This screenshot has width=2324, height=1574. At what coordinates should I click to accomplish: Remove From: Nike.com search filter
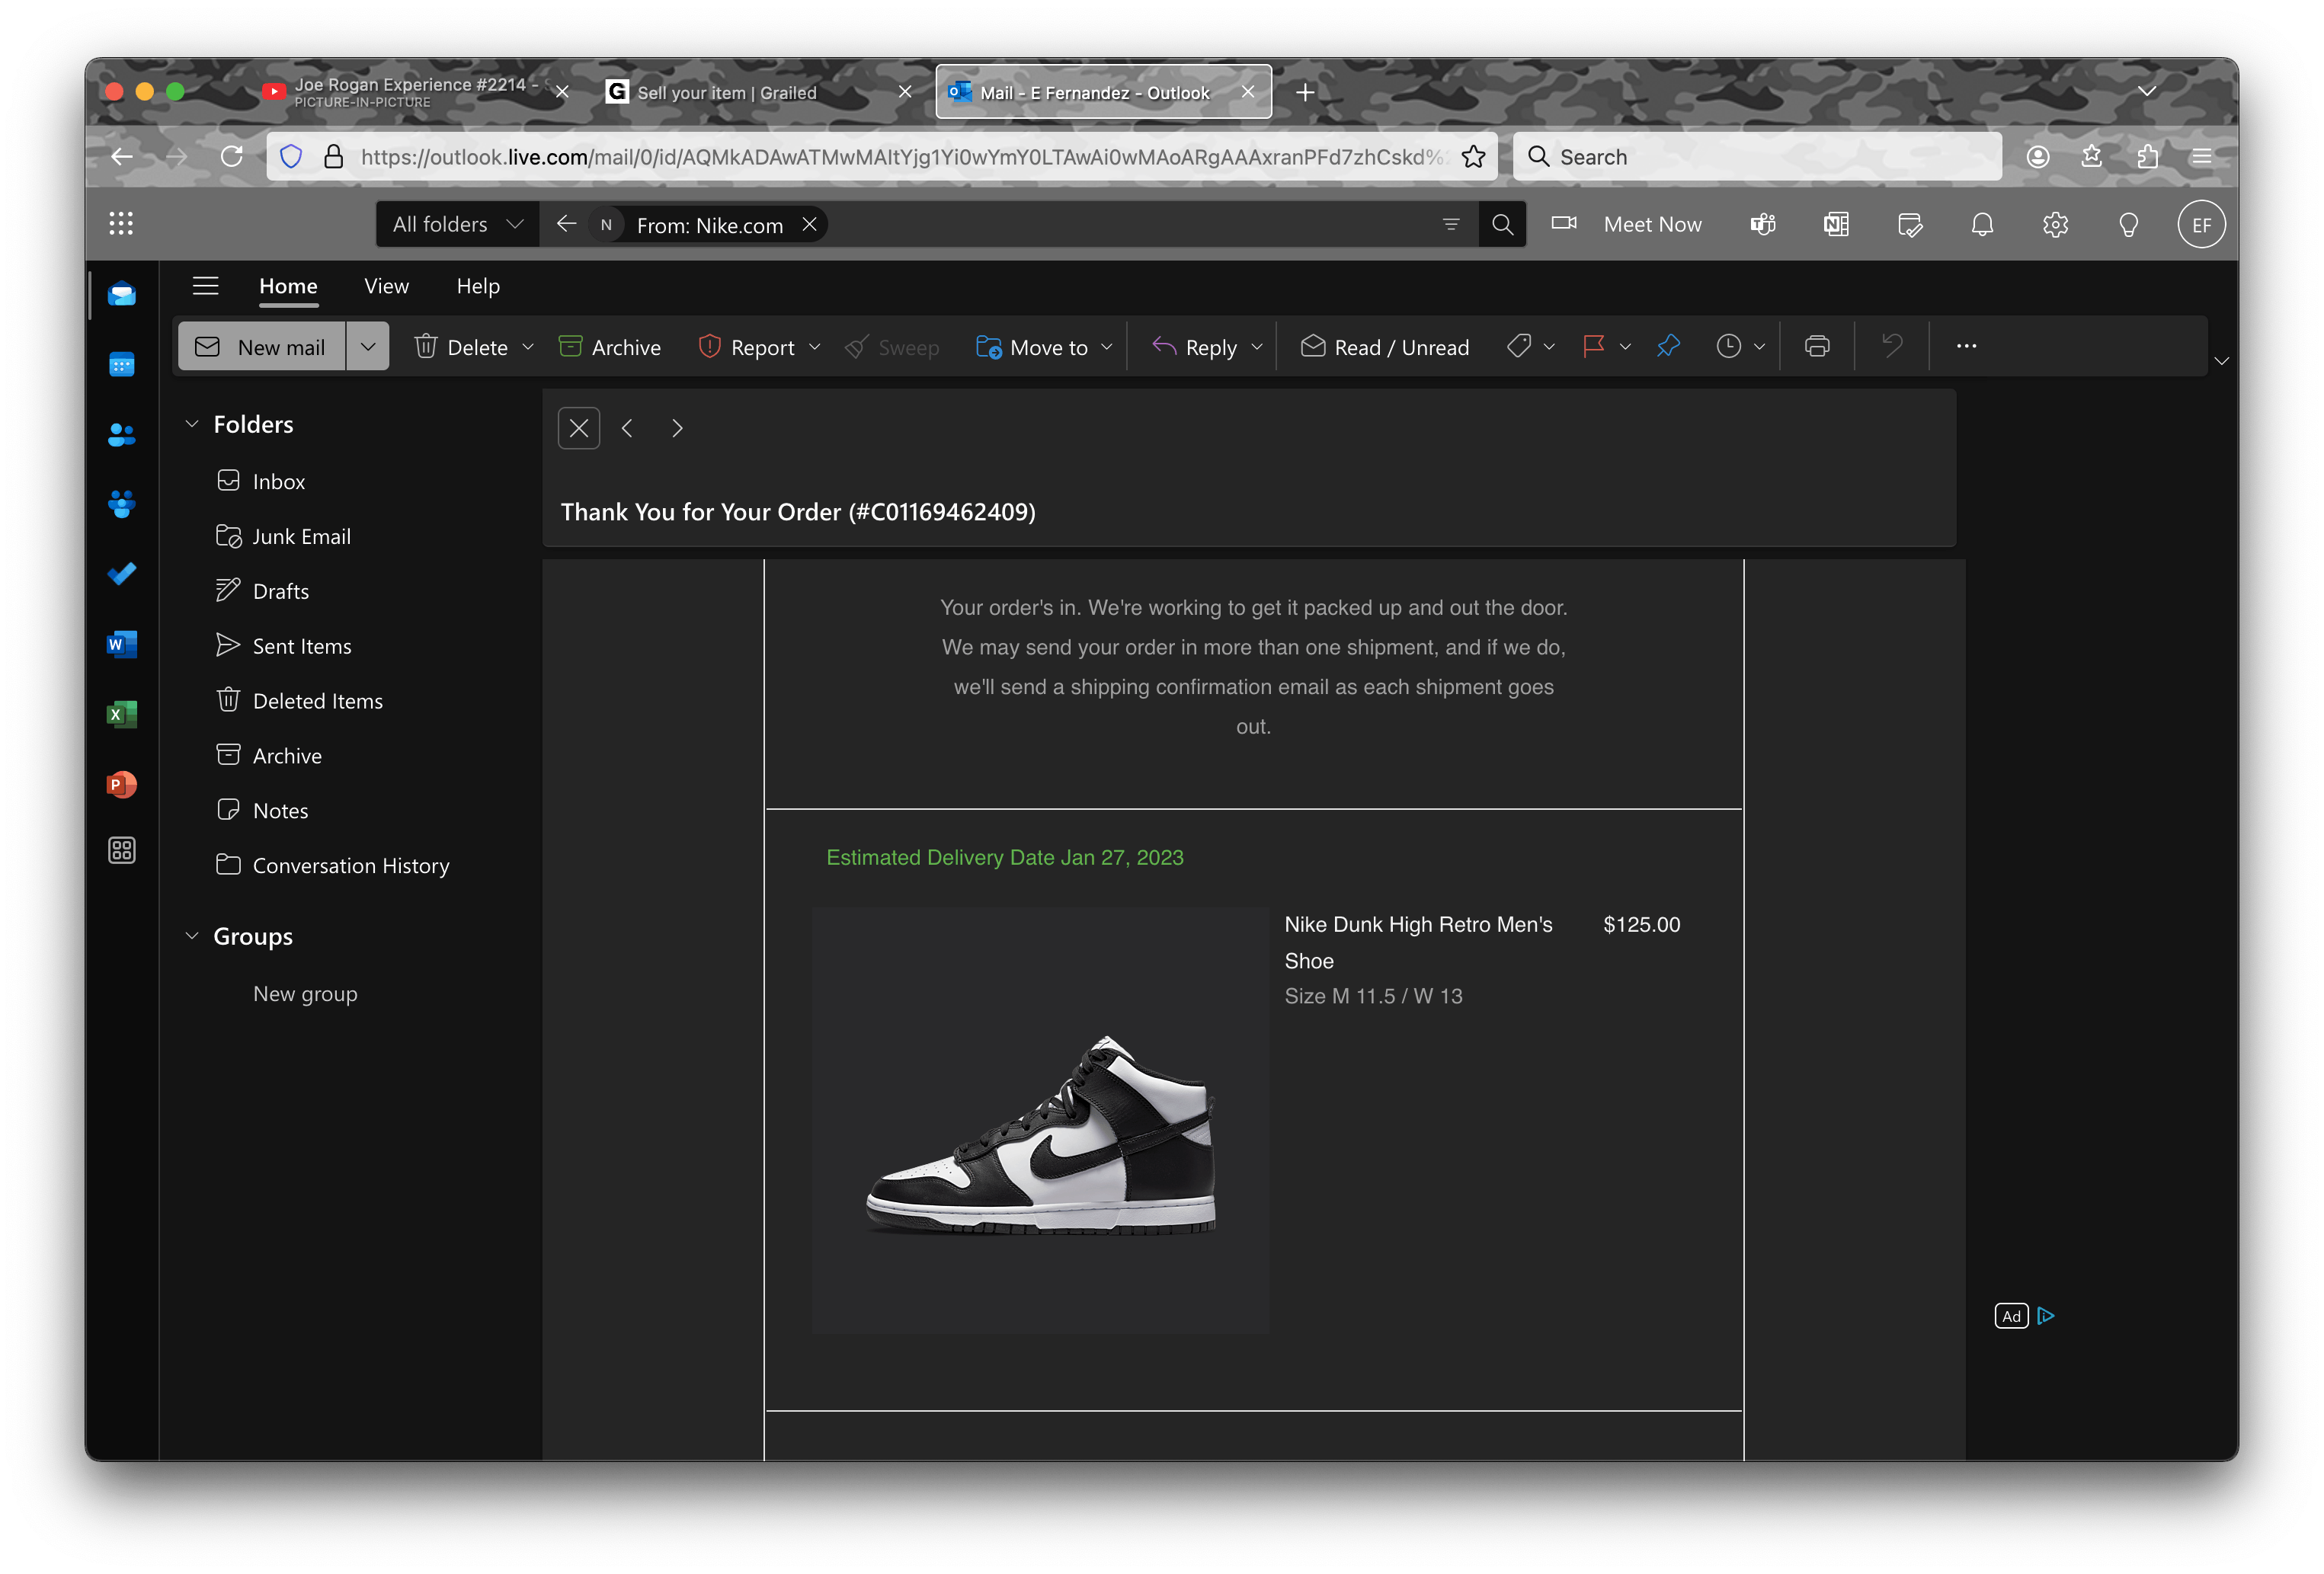[x=810, y=224]
